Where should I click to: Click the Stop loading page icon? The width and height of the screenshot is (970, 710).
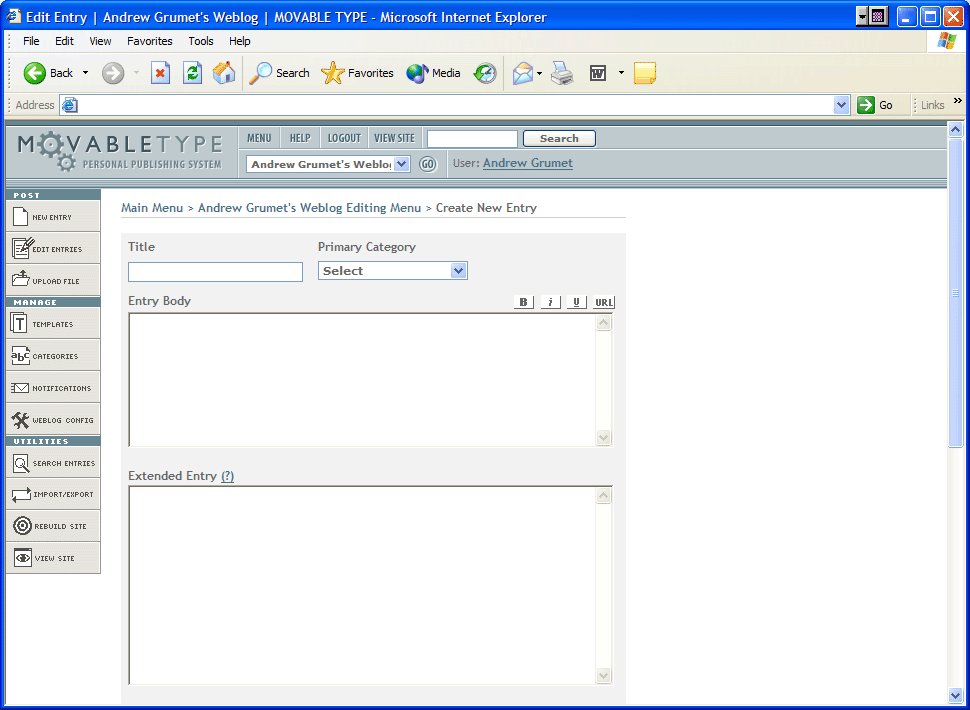160,73
